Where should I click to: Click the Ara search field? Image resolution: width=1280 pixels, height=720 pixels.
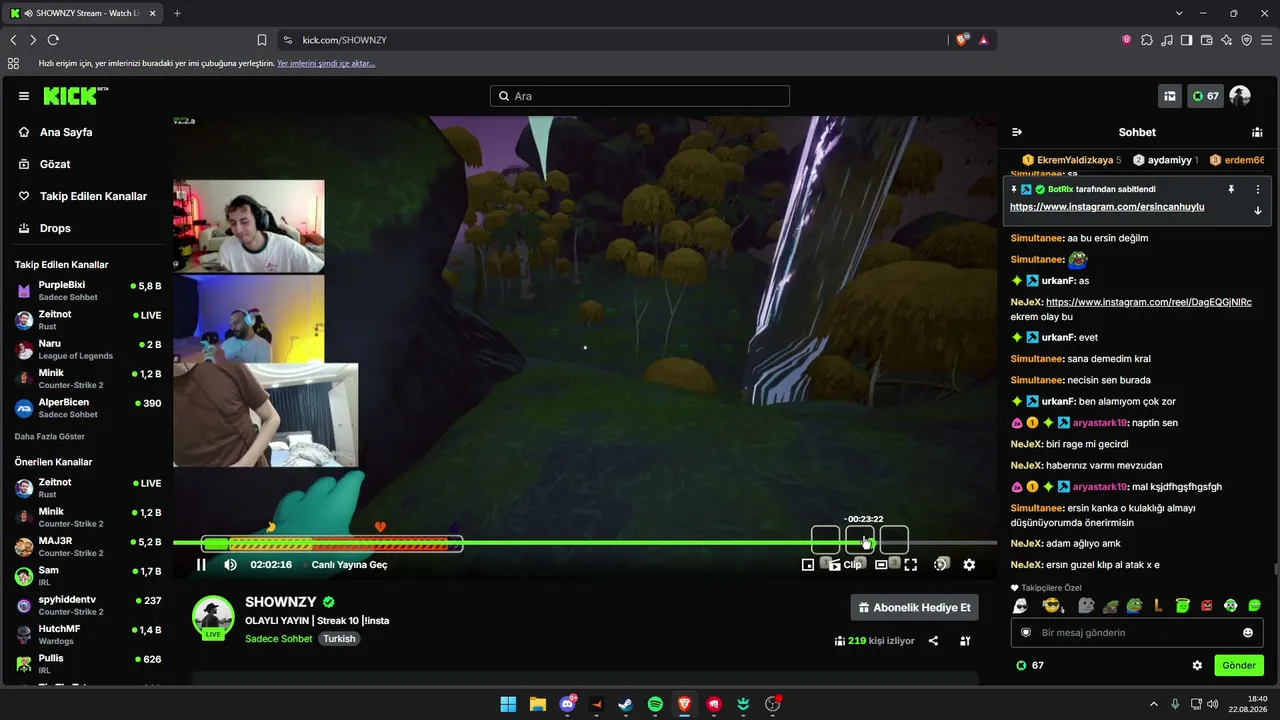(x=640, y=96)
